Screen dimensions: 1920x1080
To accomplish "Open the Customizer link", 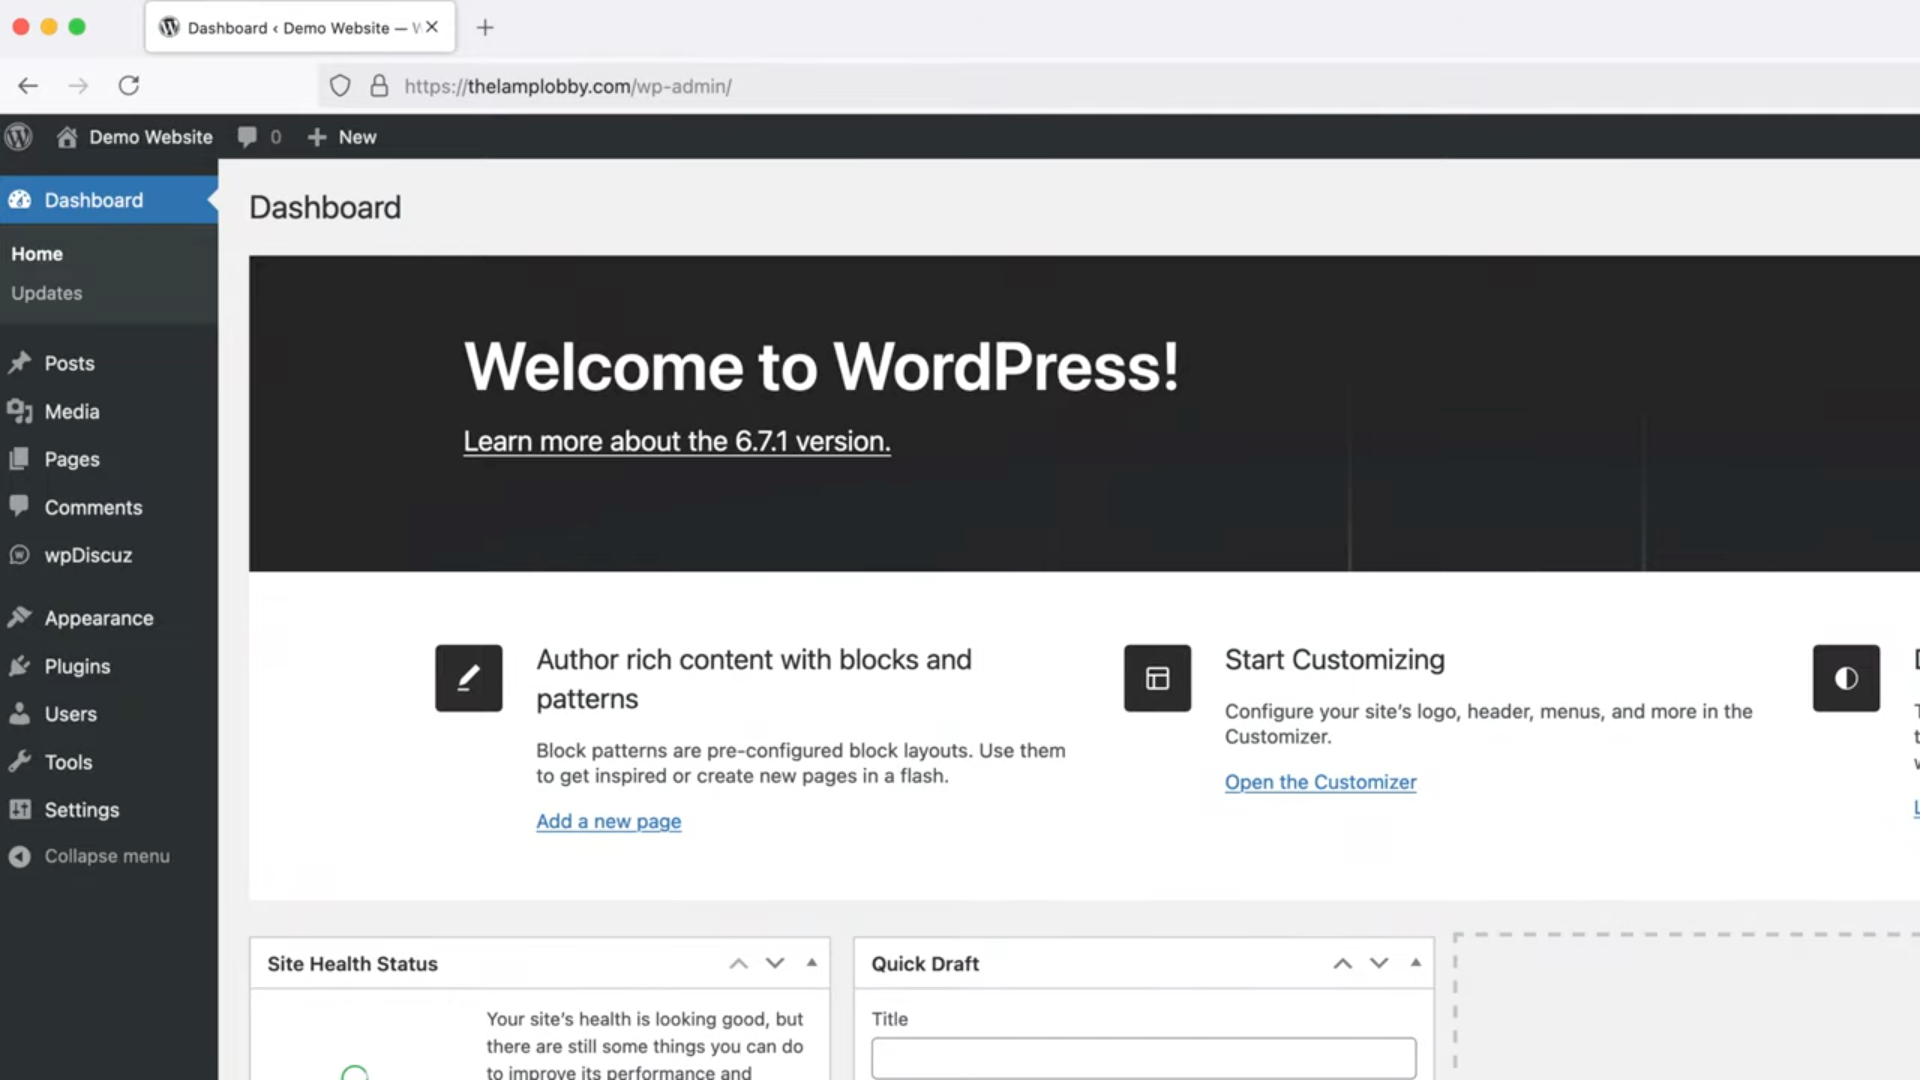I will point(1320,782).
